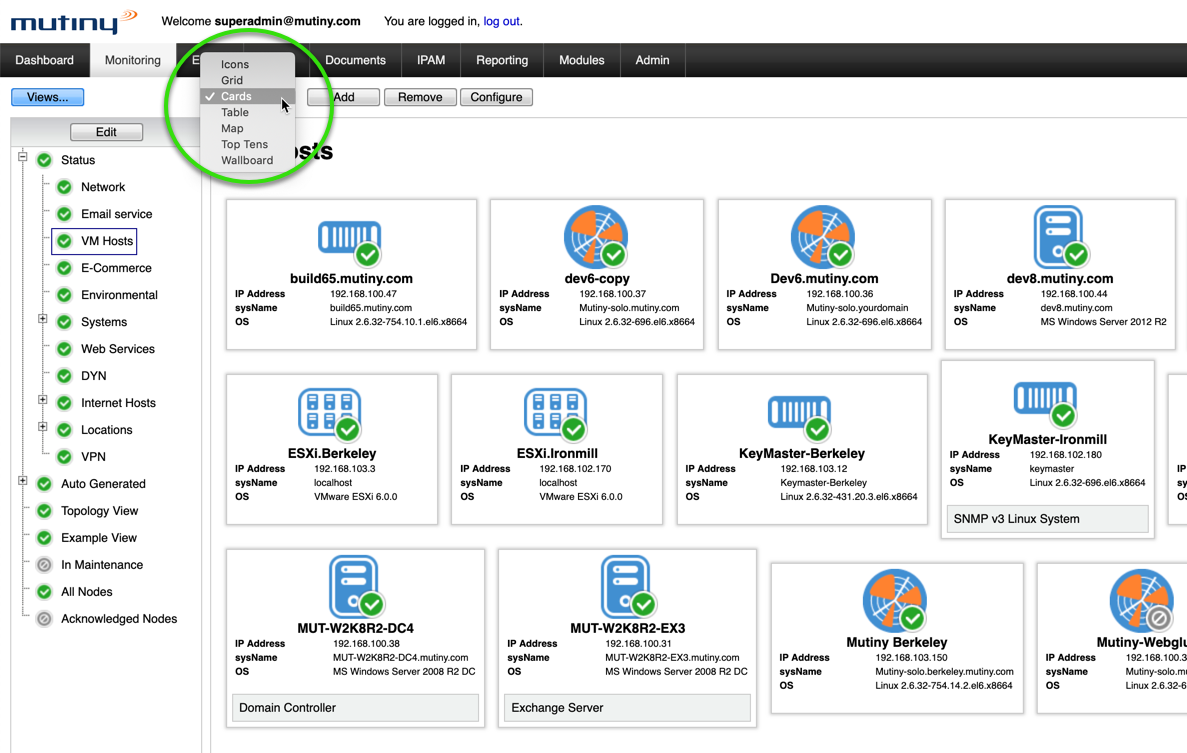Open the Exchange Server description field
Viewport: 1187px width, 753px height.
pyautogui.click(x=628, y=708)
